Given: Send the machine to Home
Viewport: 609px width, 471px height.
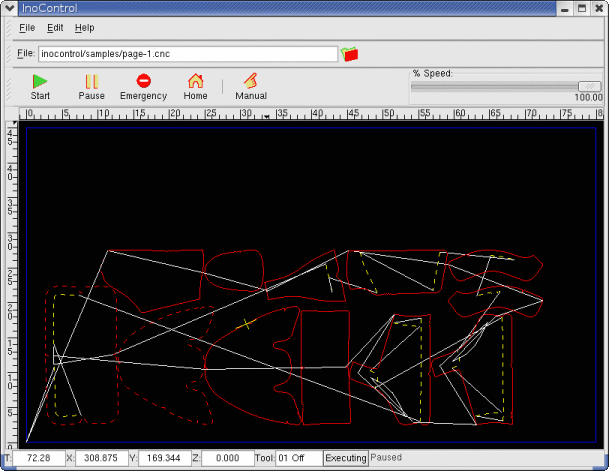Looking at the screenshot, I should [x=195, y=87].
